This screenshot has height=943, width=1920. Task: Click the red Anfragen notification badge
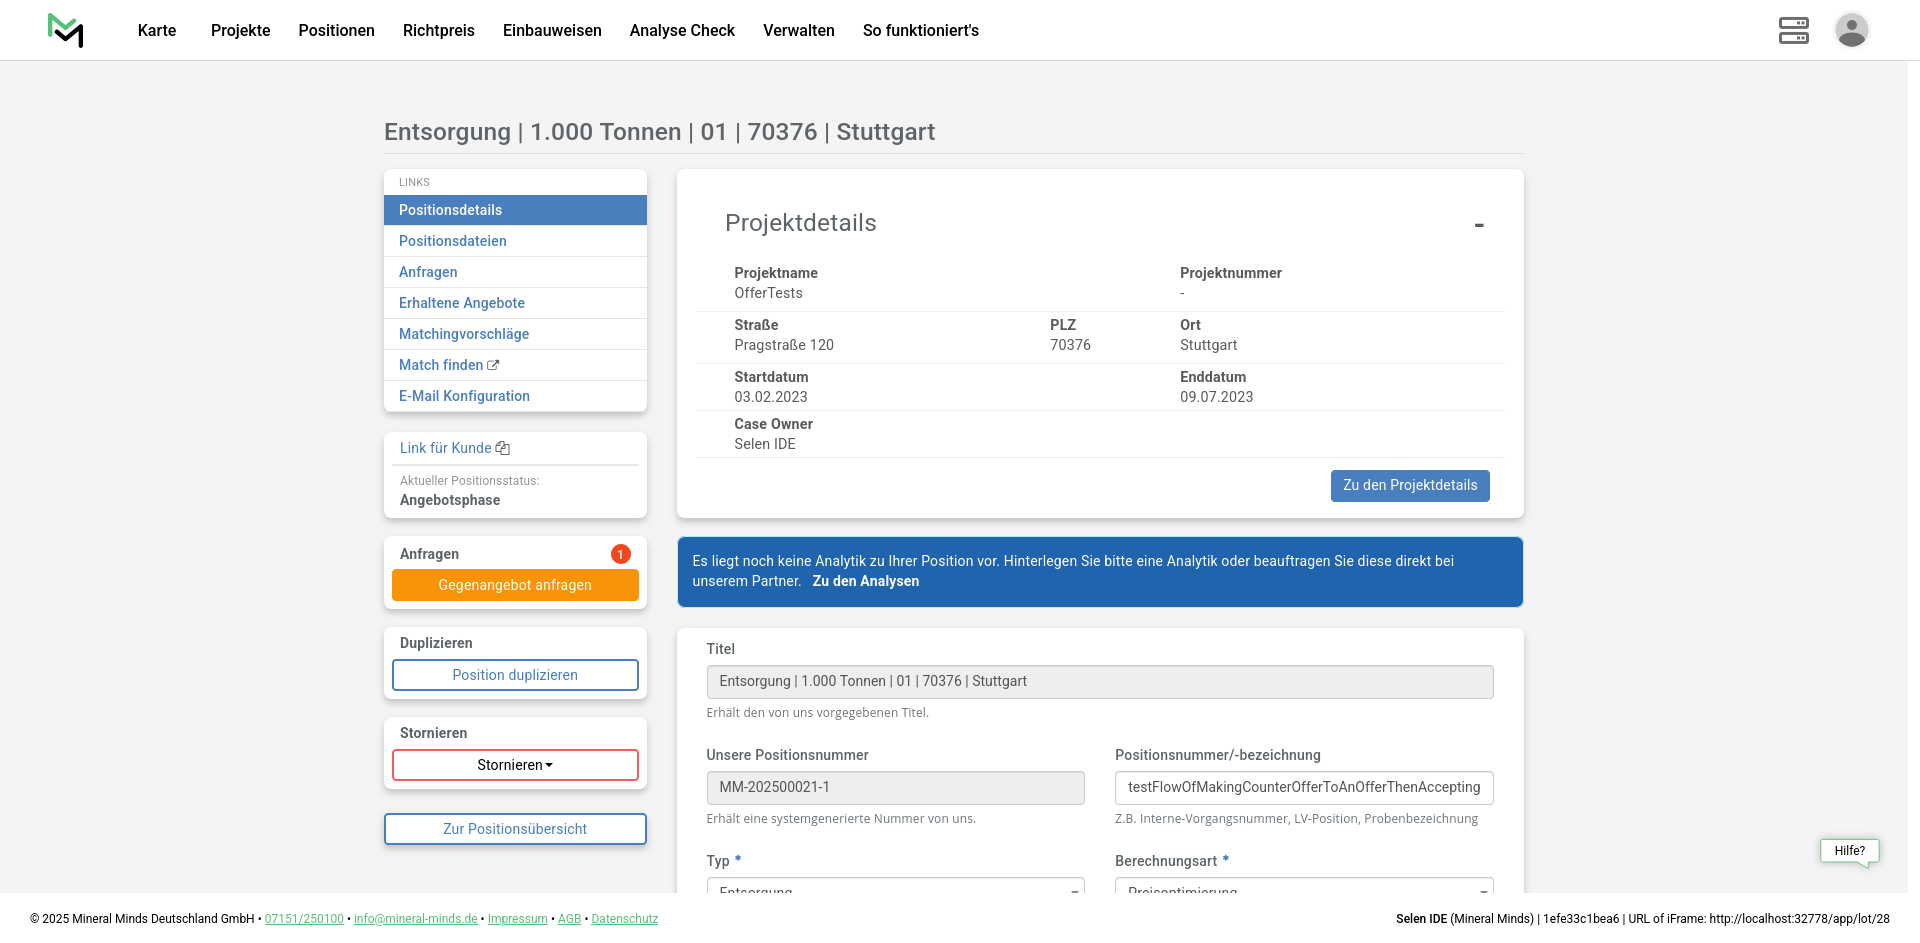point(620,554)
